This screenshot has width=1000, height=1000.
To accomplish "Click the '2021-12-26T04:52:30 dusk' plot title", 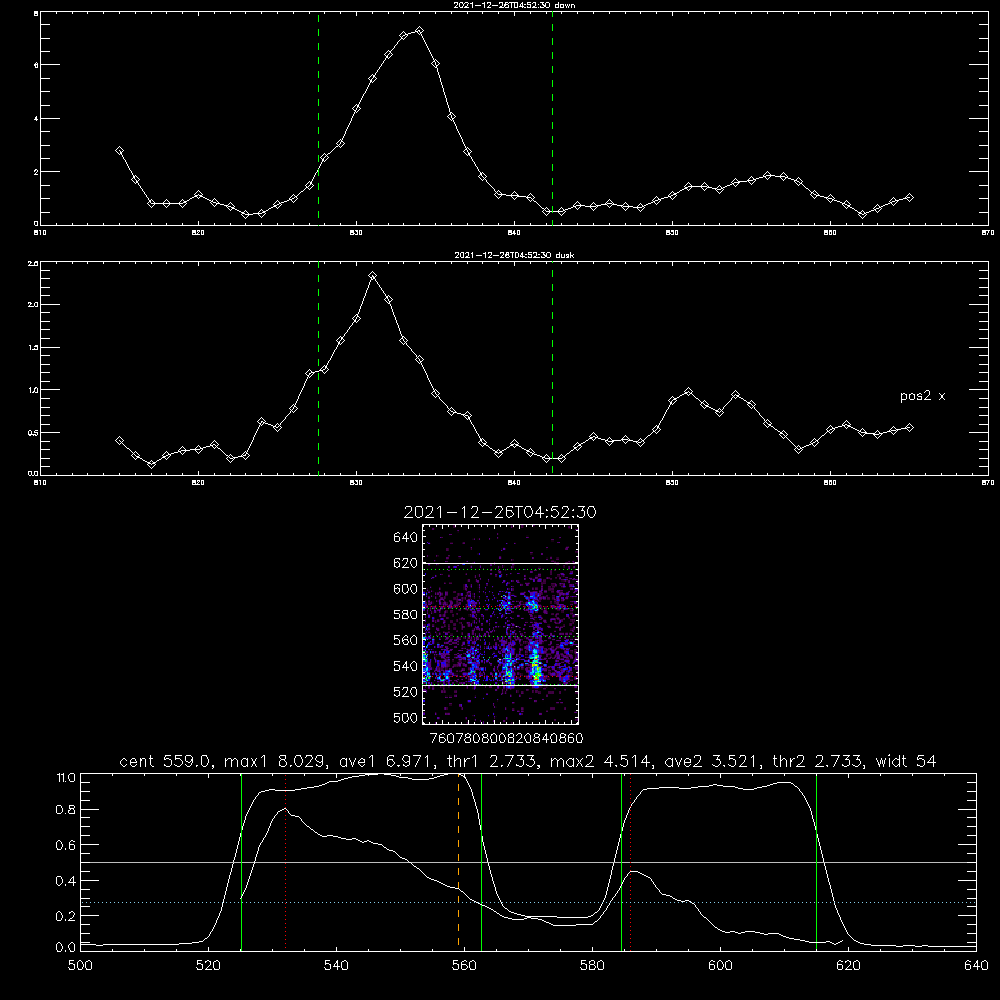I will (x=514, y=255).
